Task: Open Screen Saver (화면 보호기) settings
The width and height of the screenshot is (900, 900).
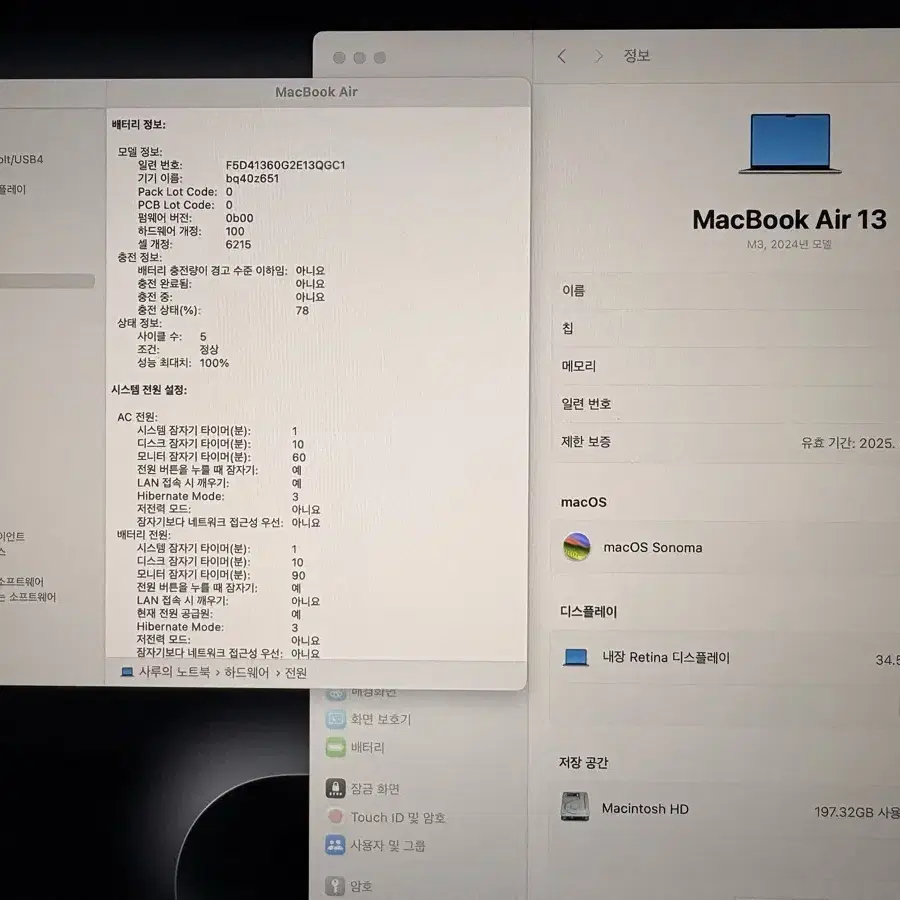Action: (368, 719)
